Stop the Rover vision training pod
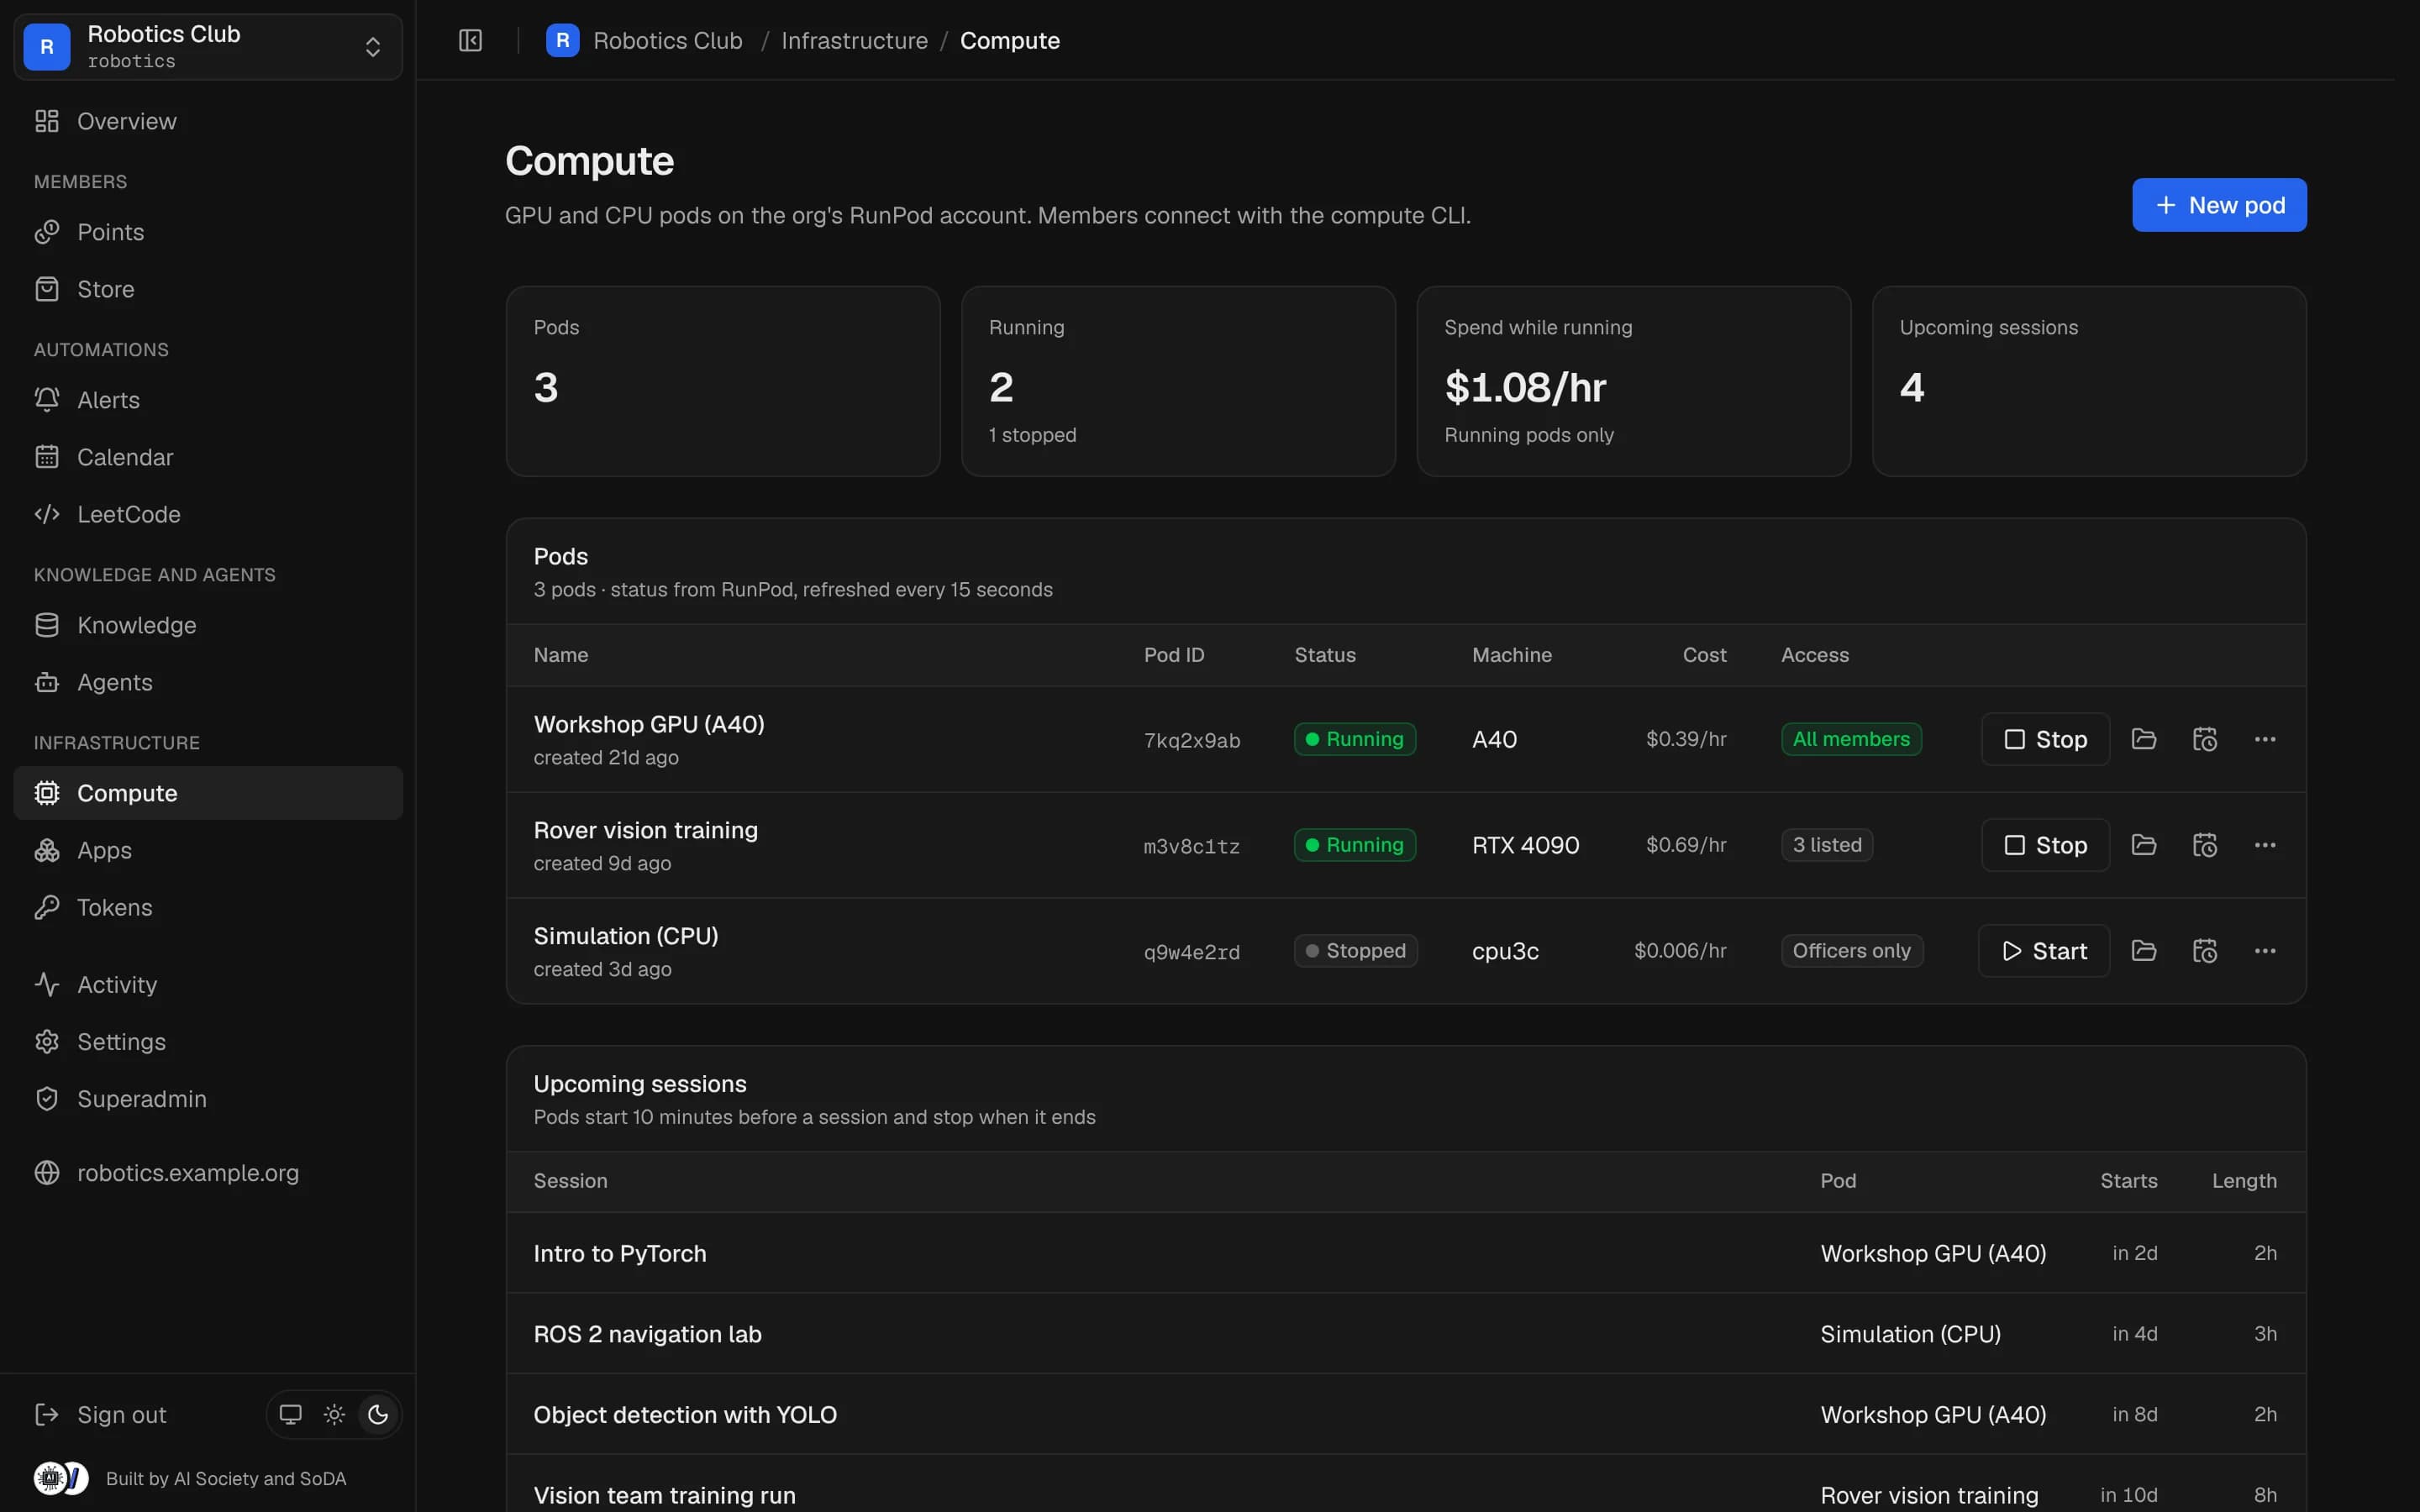2420x1512 pixels. point(2045,845)
